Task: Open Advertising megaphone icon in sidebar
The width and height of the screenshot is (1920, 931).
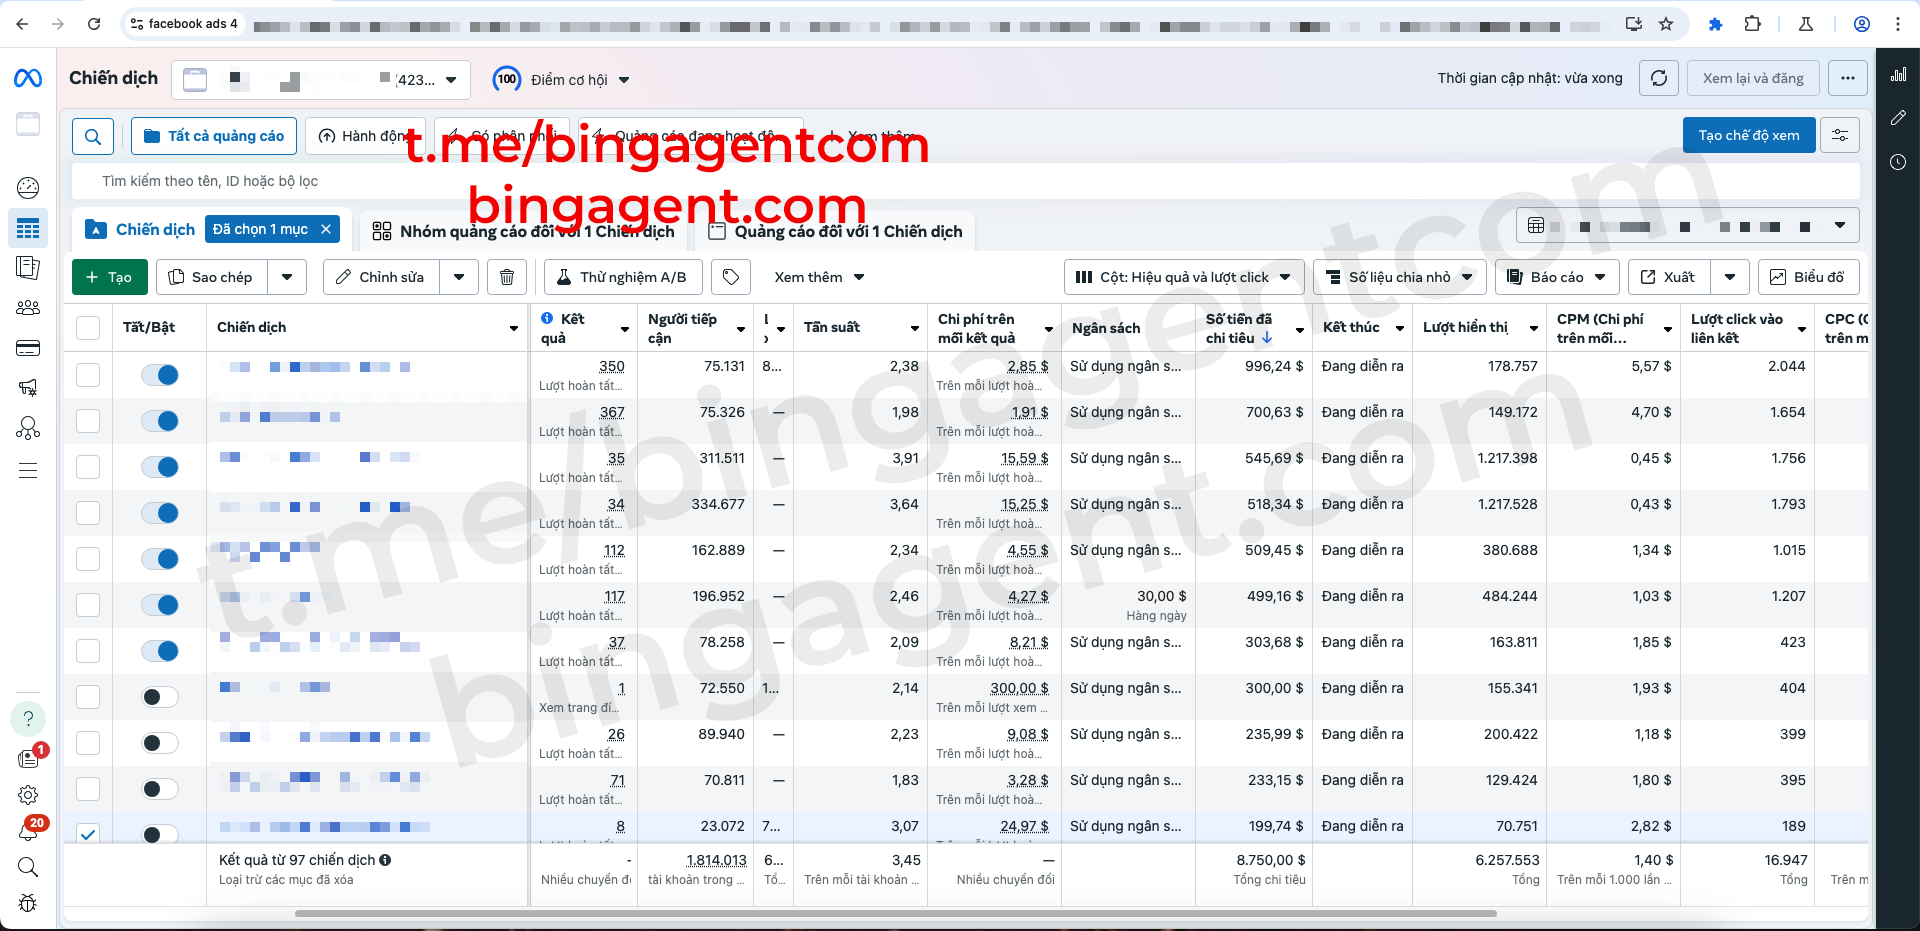Action: [x=28, y=388]
